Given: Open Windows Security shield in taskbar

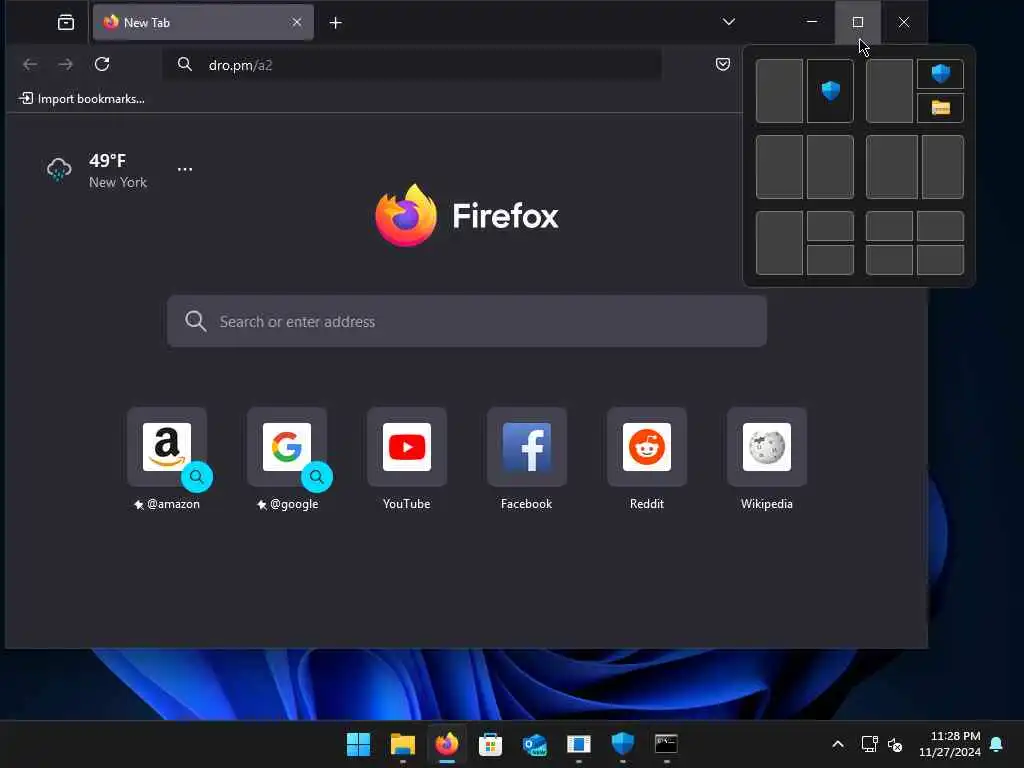Looking at the screenshot, I should coord(622,744).
